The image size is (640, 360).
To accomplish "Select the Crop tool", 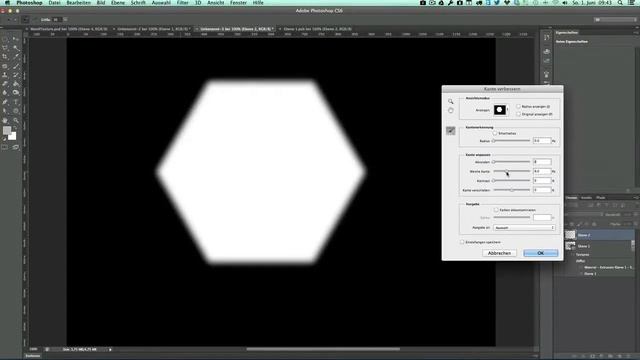I will (5, 57).
